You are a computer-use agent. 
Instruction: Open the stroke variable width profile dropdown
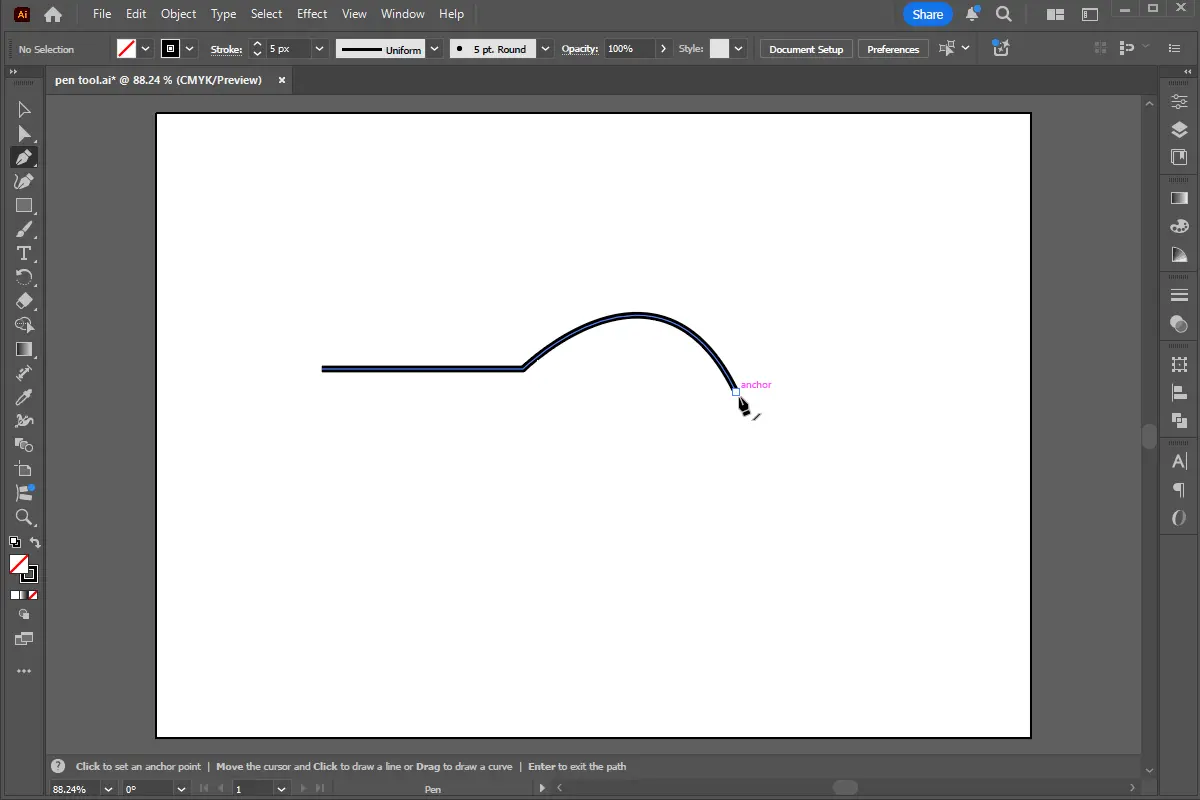click(x=434, y=48)
